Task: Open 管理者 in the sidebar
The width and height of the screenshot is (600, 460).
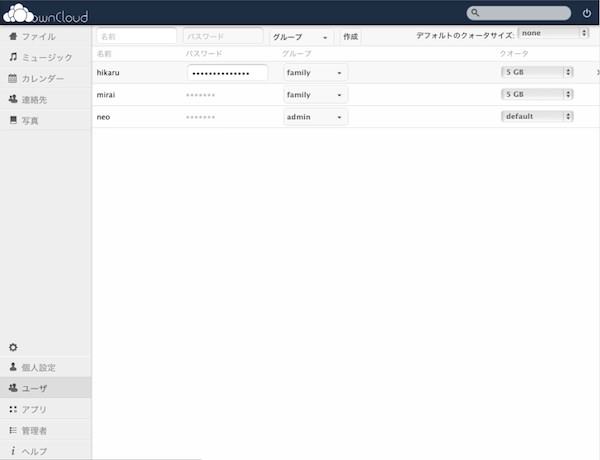Action: coord(46,430)
